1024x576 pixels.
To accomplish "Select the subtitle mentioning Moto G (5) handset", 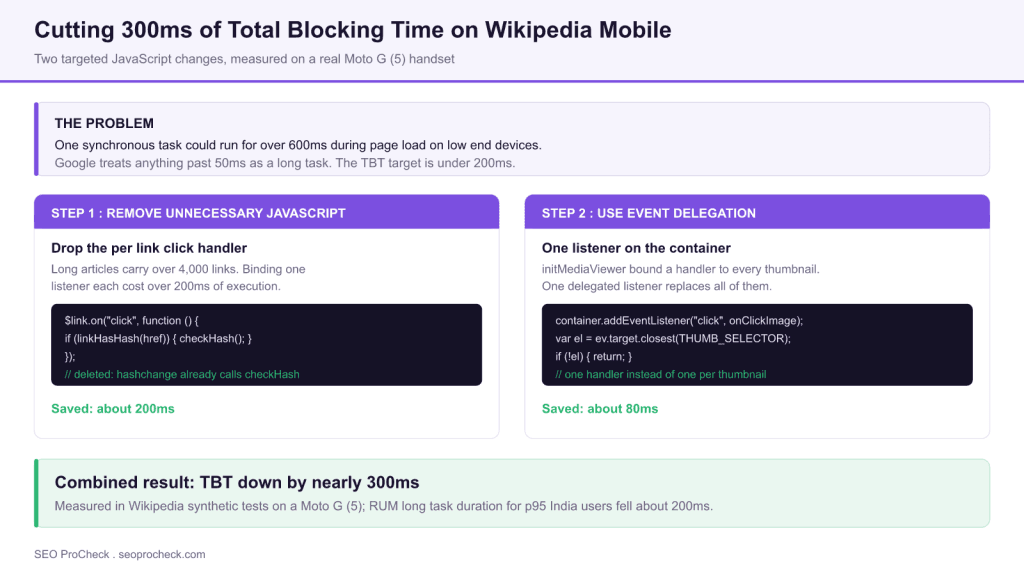I will coord(244,59).
